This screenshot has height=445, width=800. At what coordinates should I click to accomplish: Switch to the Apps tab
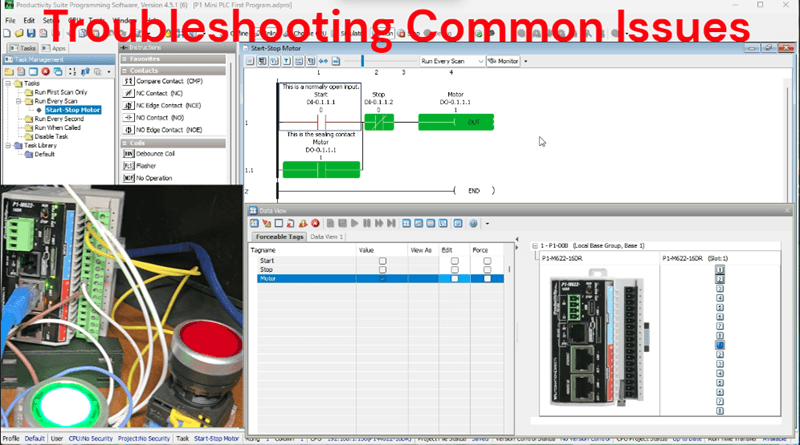click(x=54, y=48)
